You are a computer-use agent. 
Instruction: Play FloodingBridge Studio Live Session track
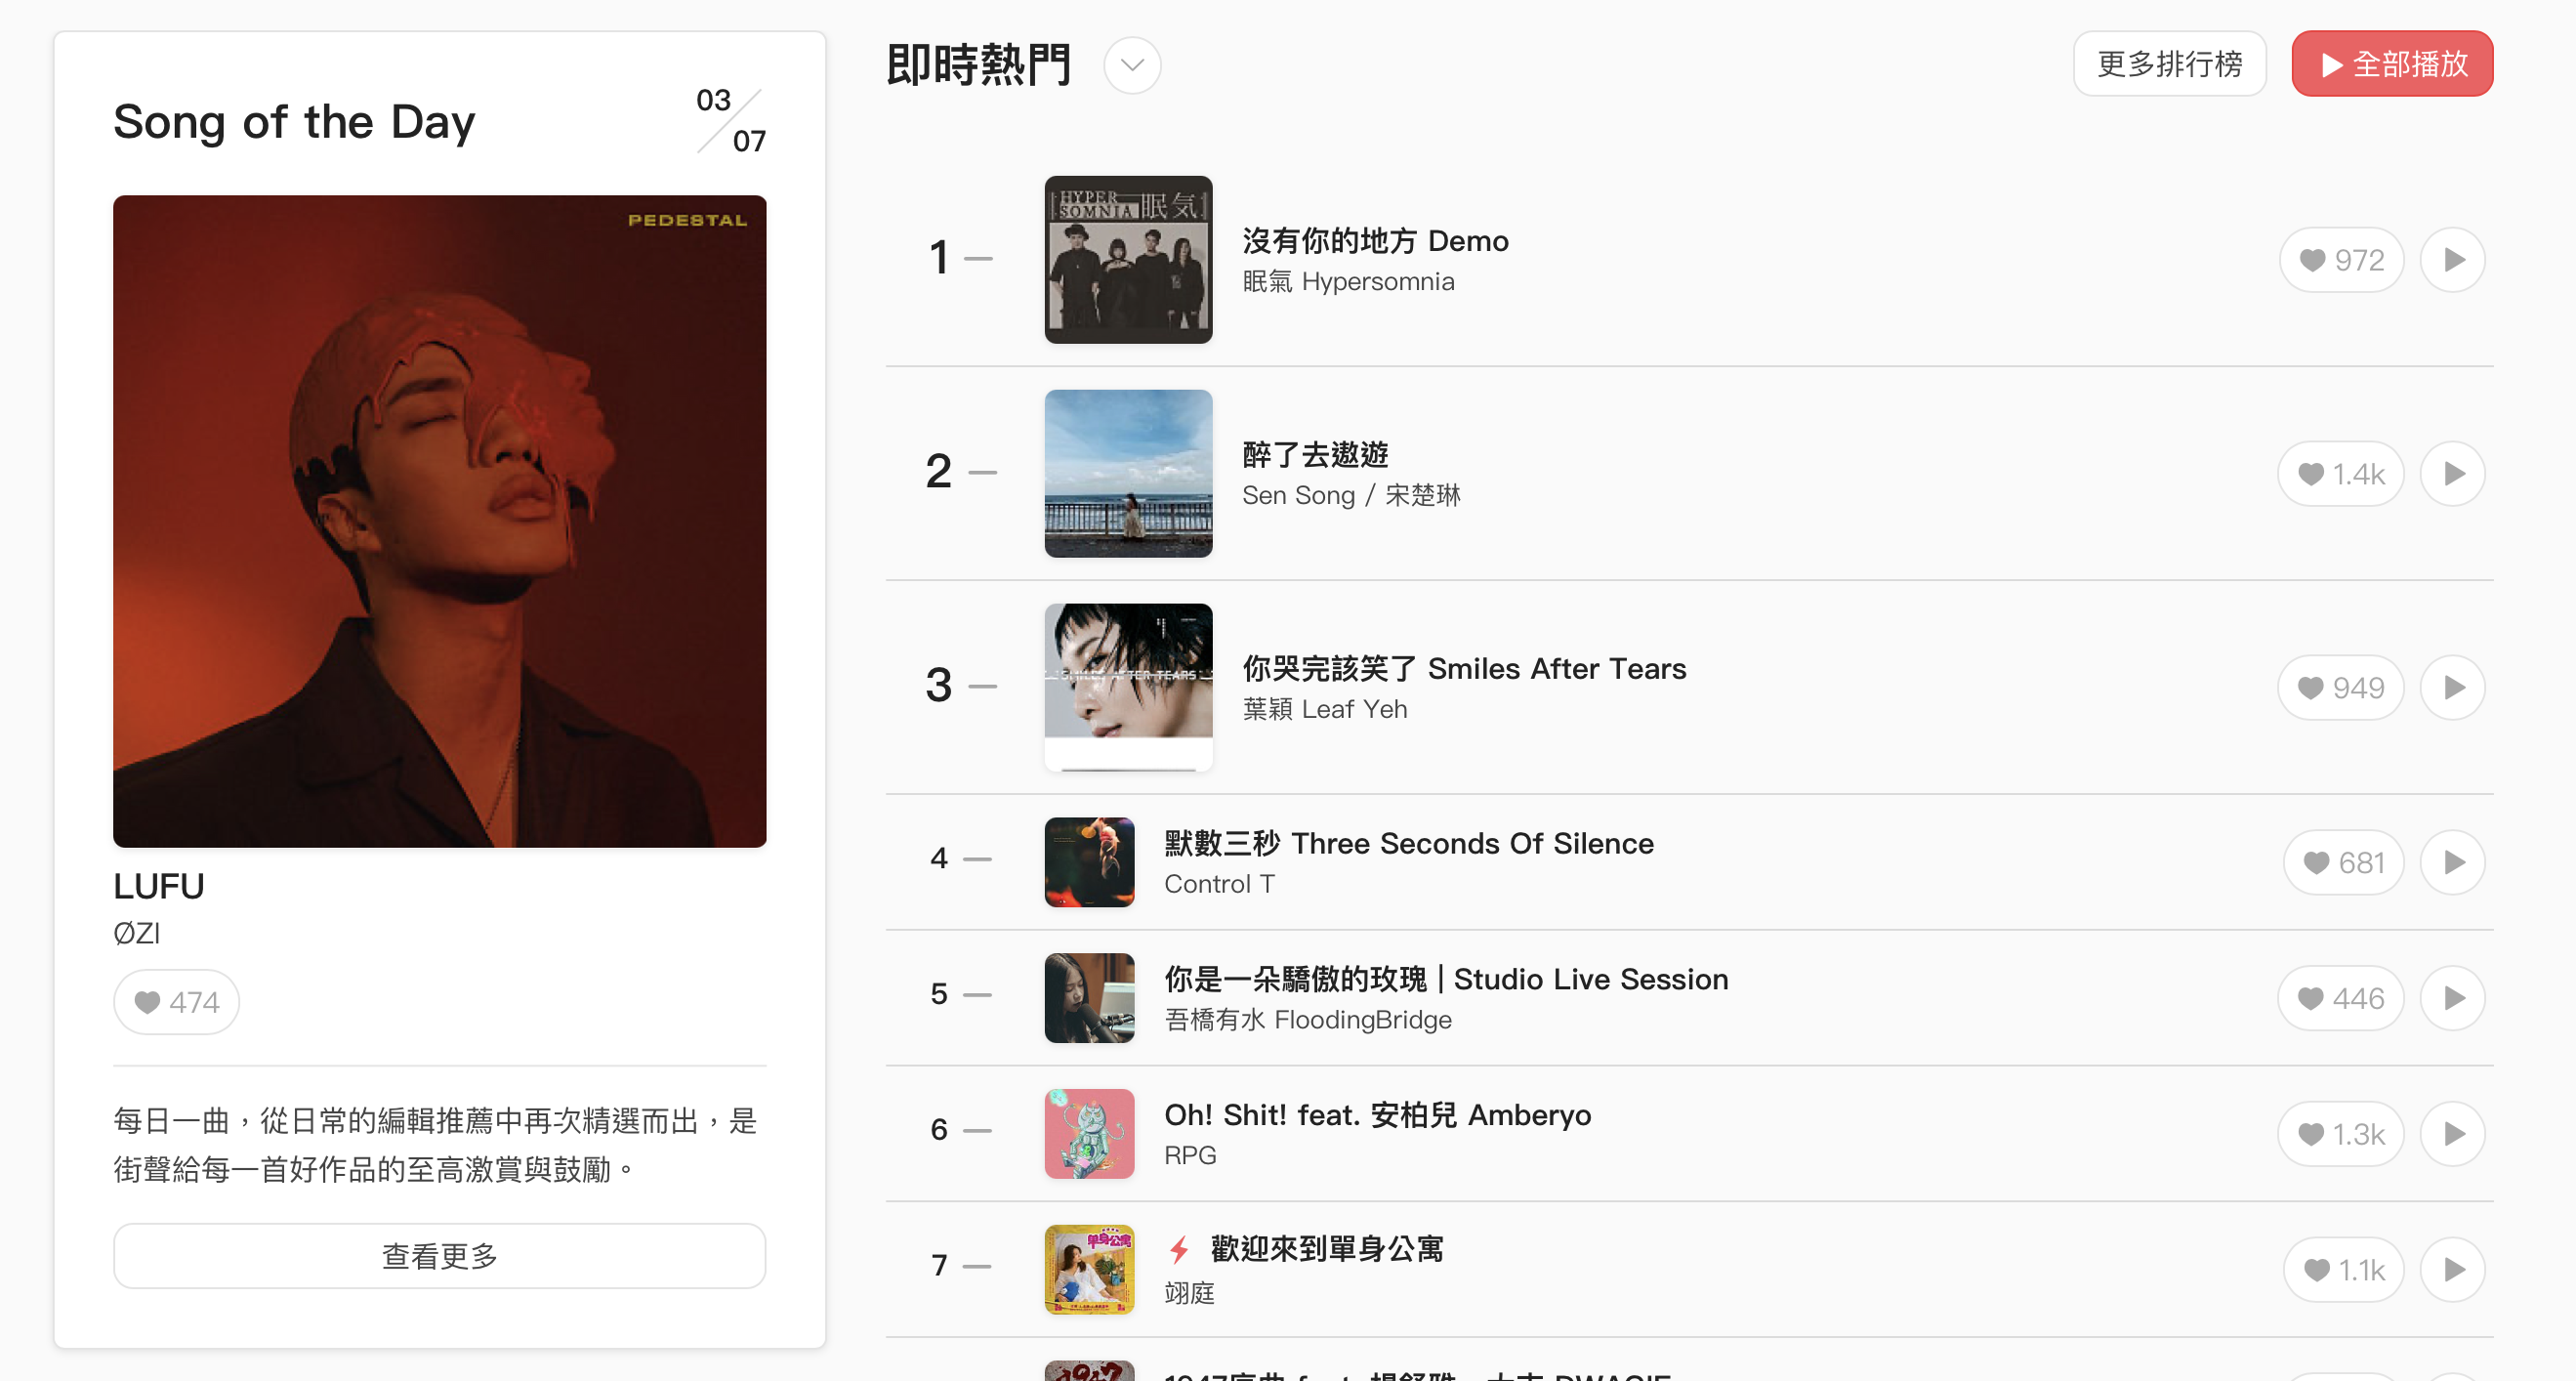point(2452,999)
